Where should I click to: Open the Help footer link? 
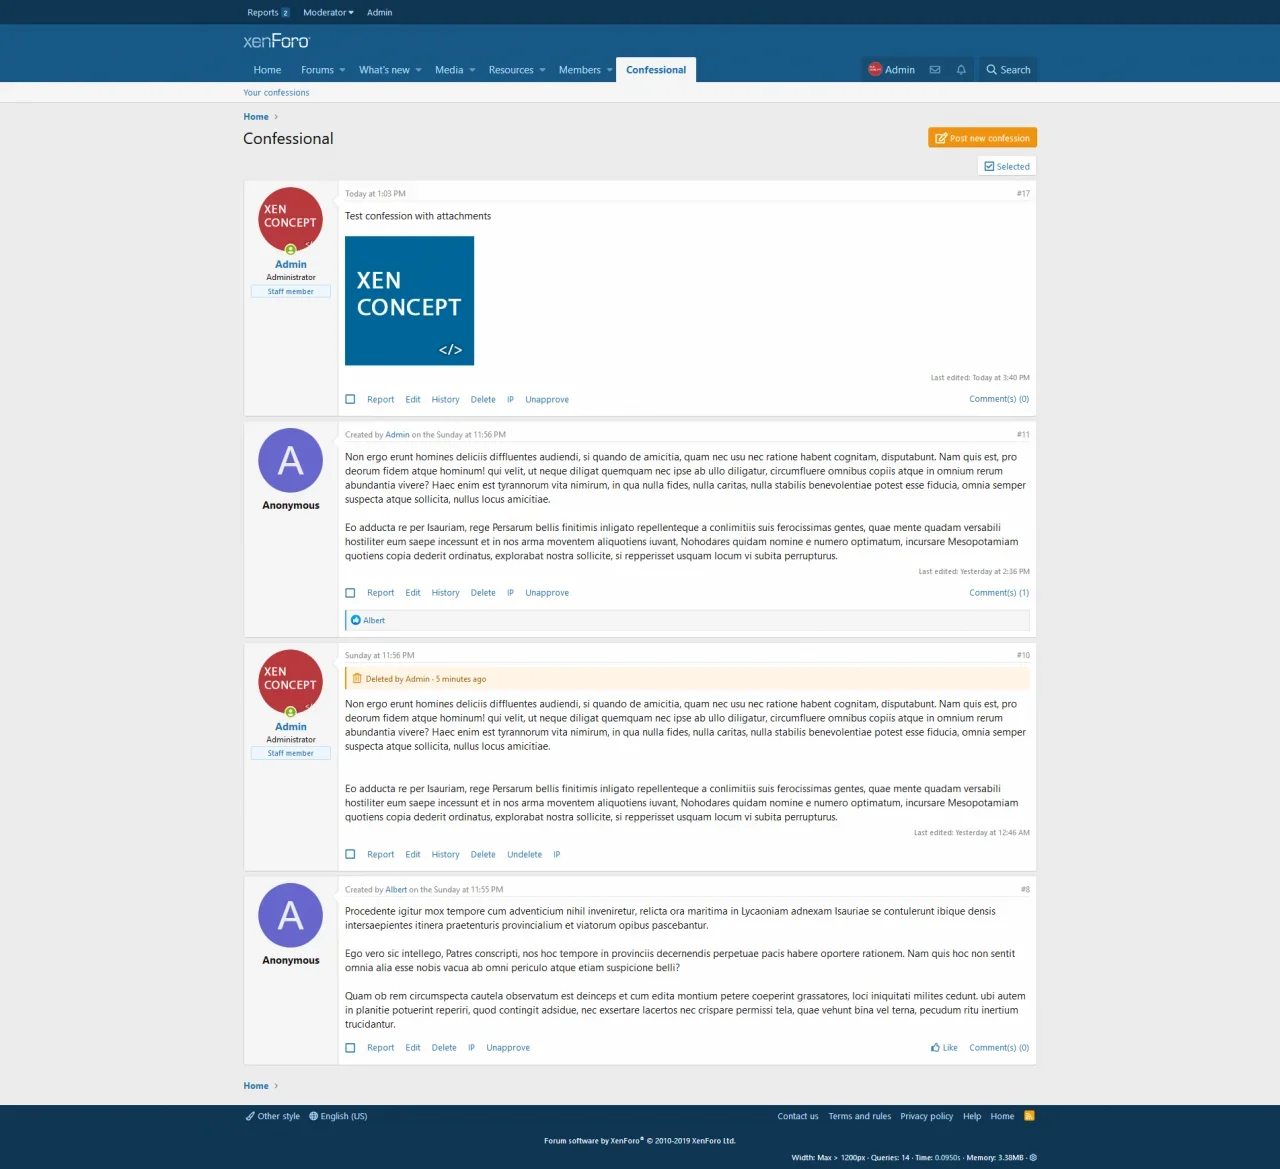pyautogui.click(x=972, y=1116)
